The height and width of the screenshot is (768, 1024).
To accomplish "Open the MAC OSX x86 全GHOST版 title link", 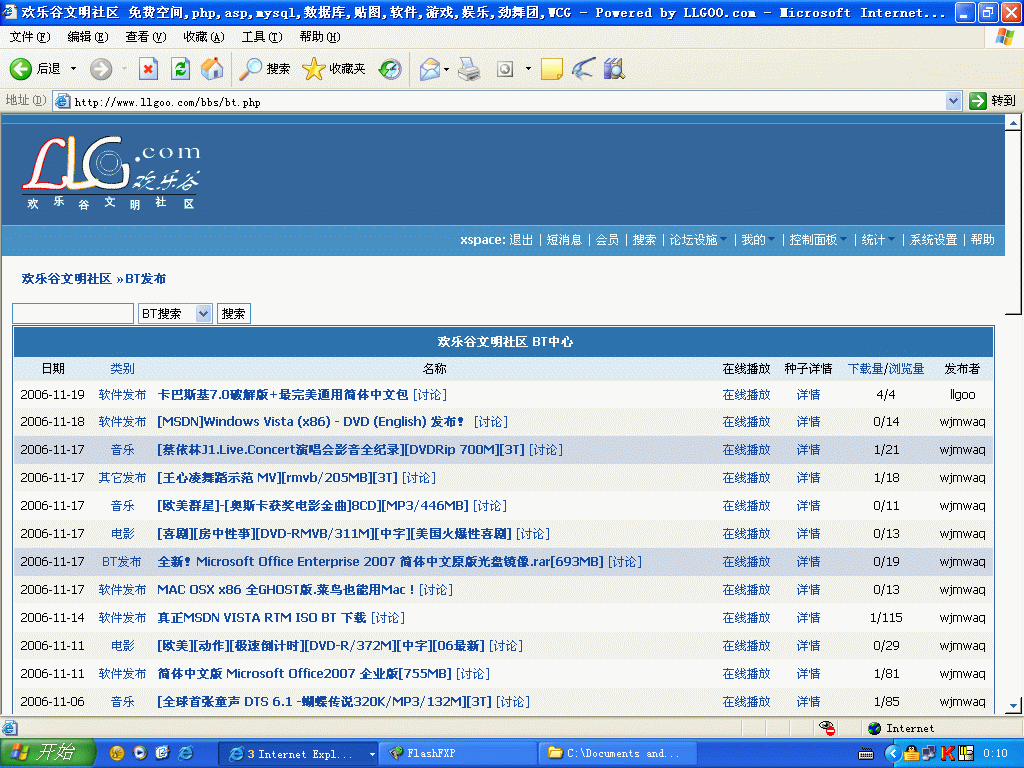I will [x=285, y=590].
